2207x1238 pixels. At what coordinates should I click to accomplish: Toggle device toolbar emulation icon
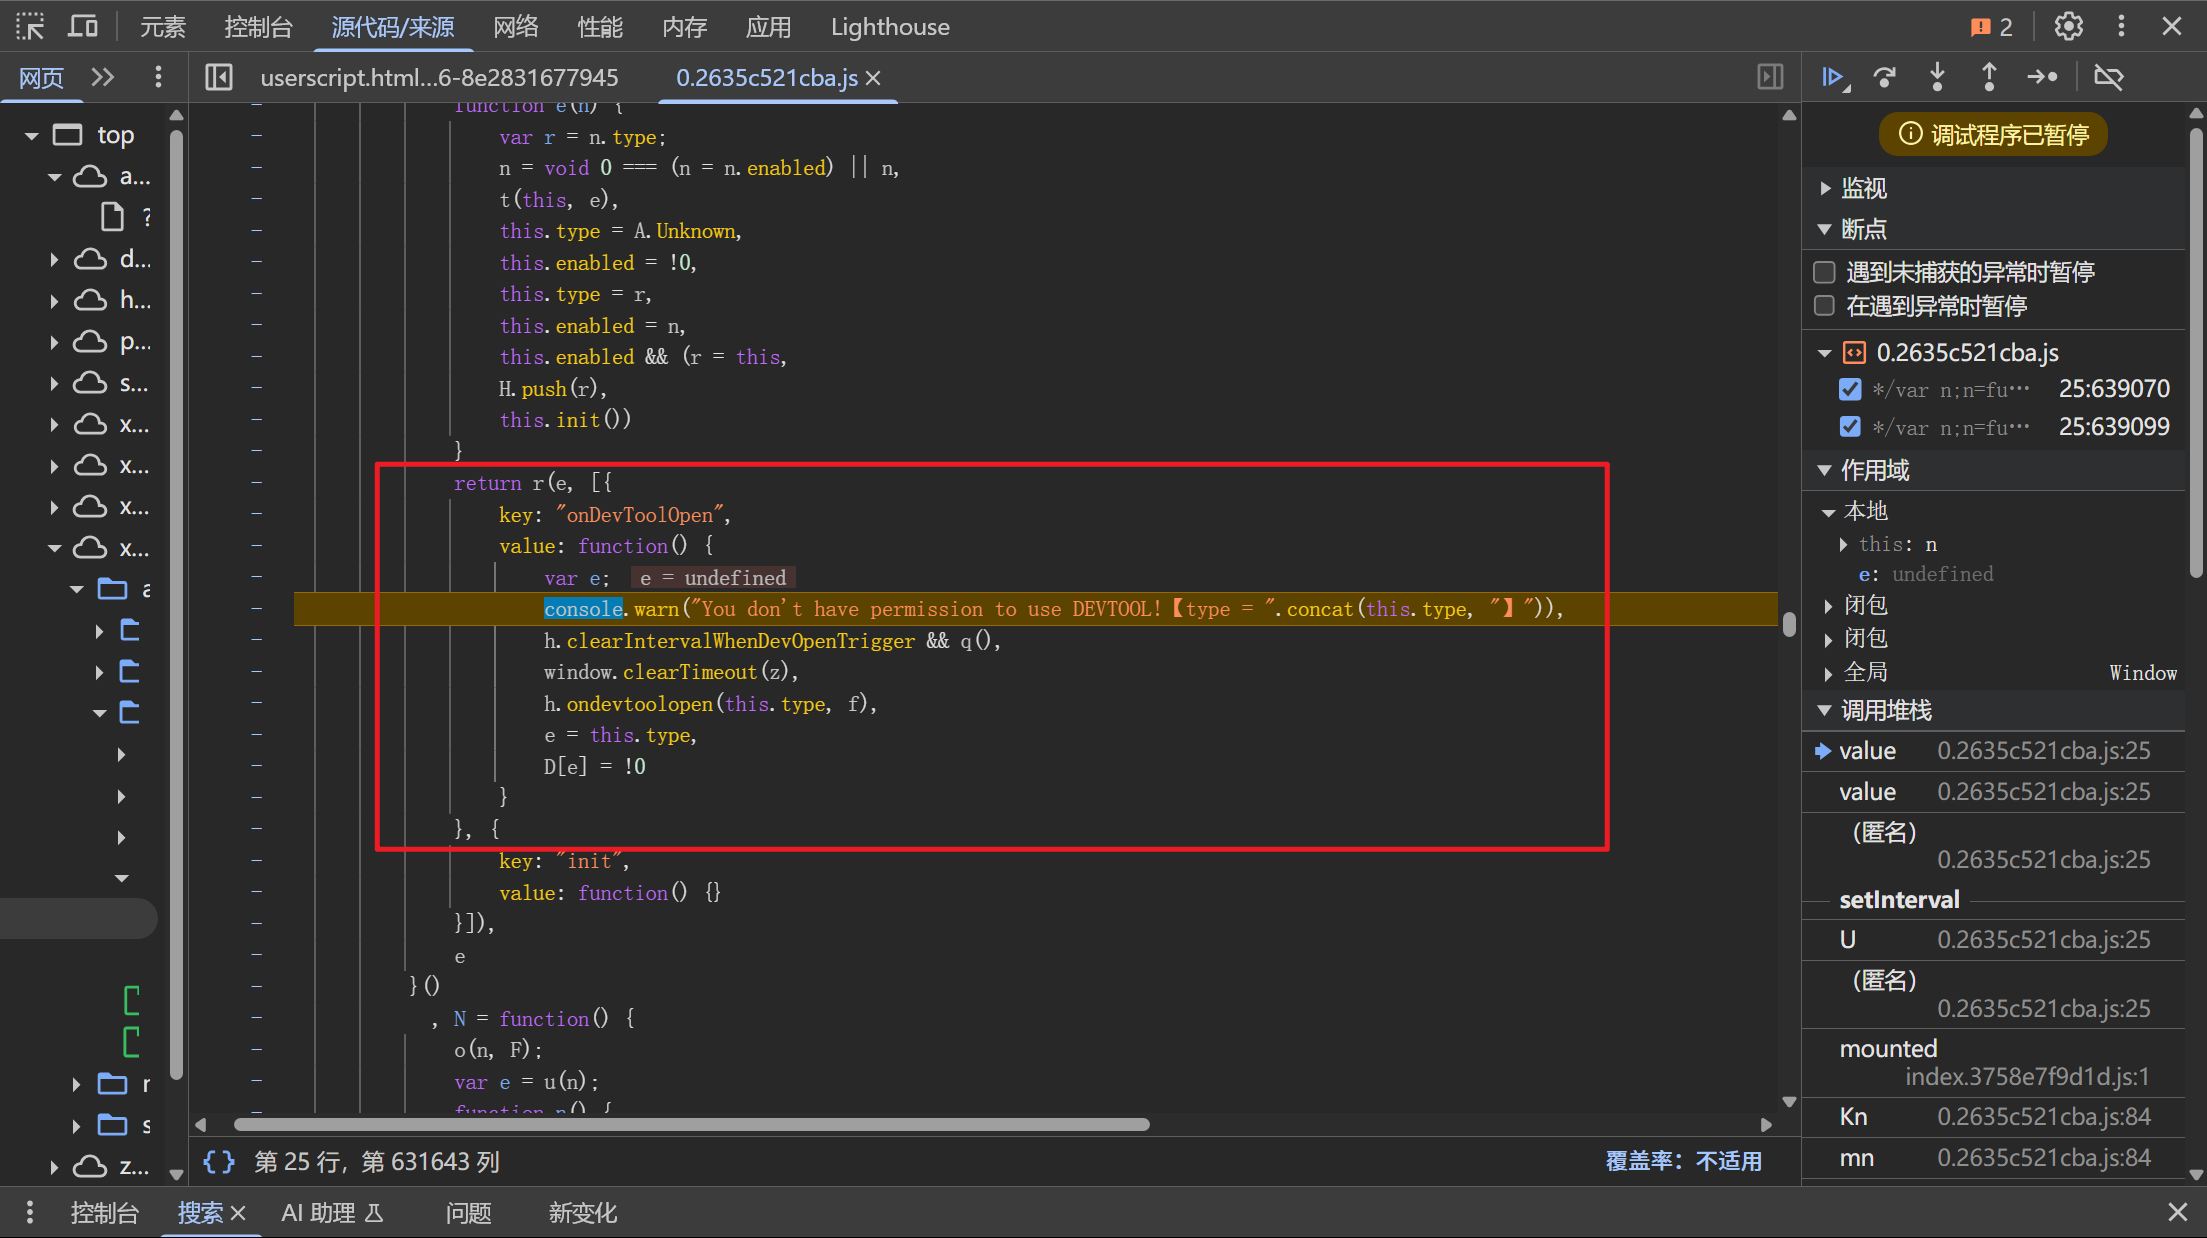tap(82, 26)
